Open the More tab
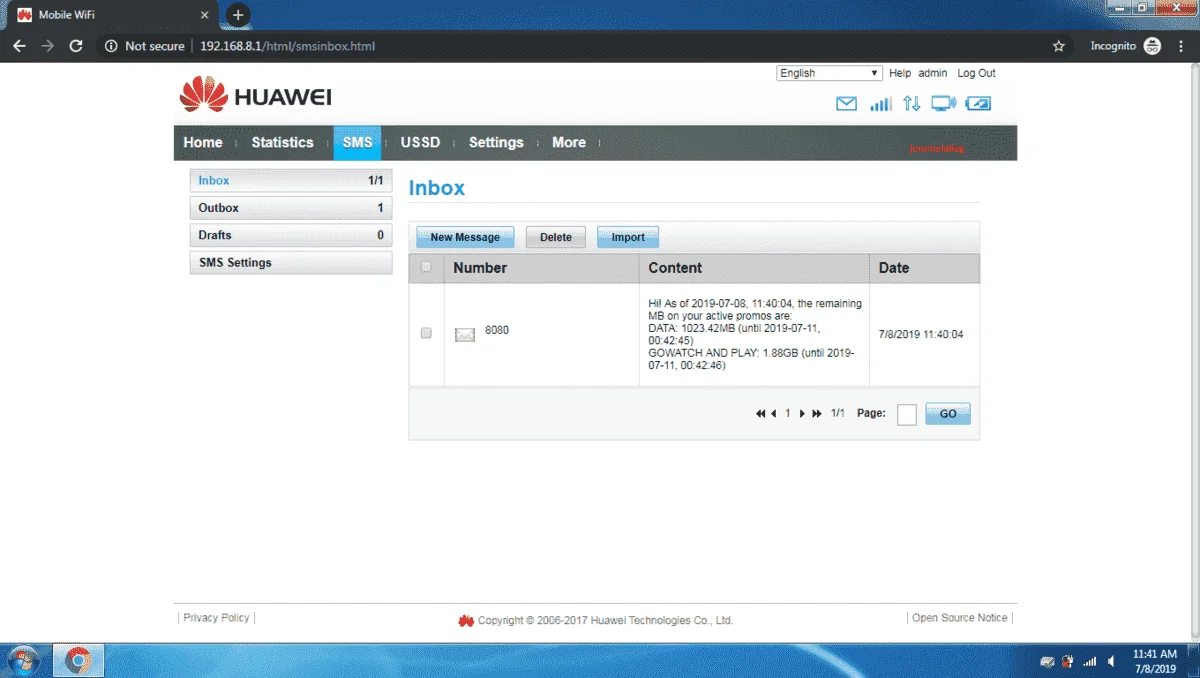The width and height of the screenshot is (1200, 678). pyautogui.click(x=569, y=142)
